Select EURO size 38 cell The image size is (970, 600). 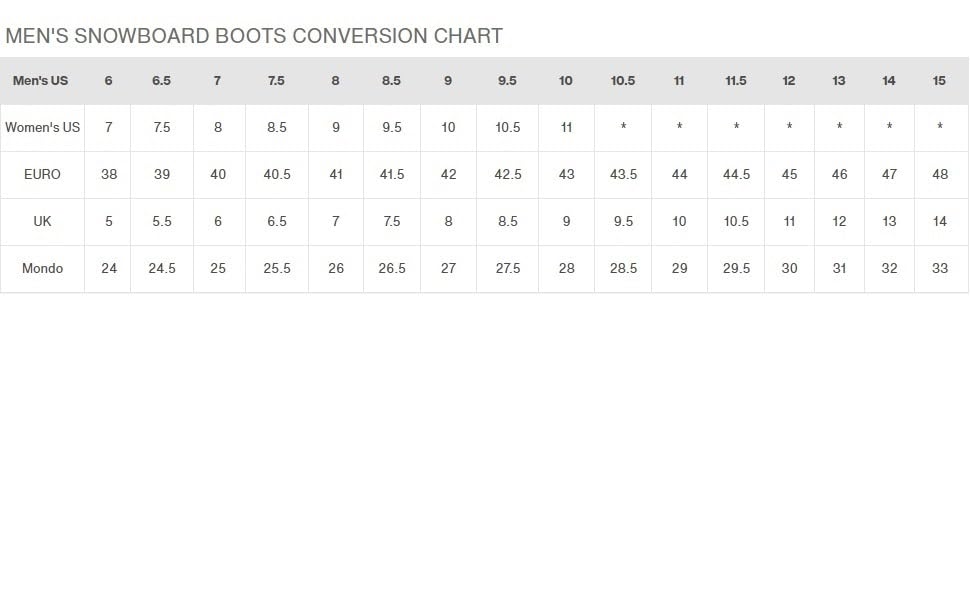[109, 174]
